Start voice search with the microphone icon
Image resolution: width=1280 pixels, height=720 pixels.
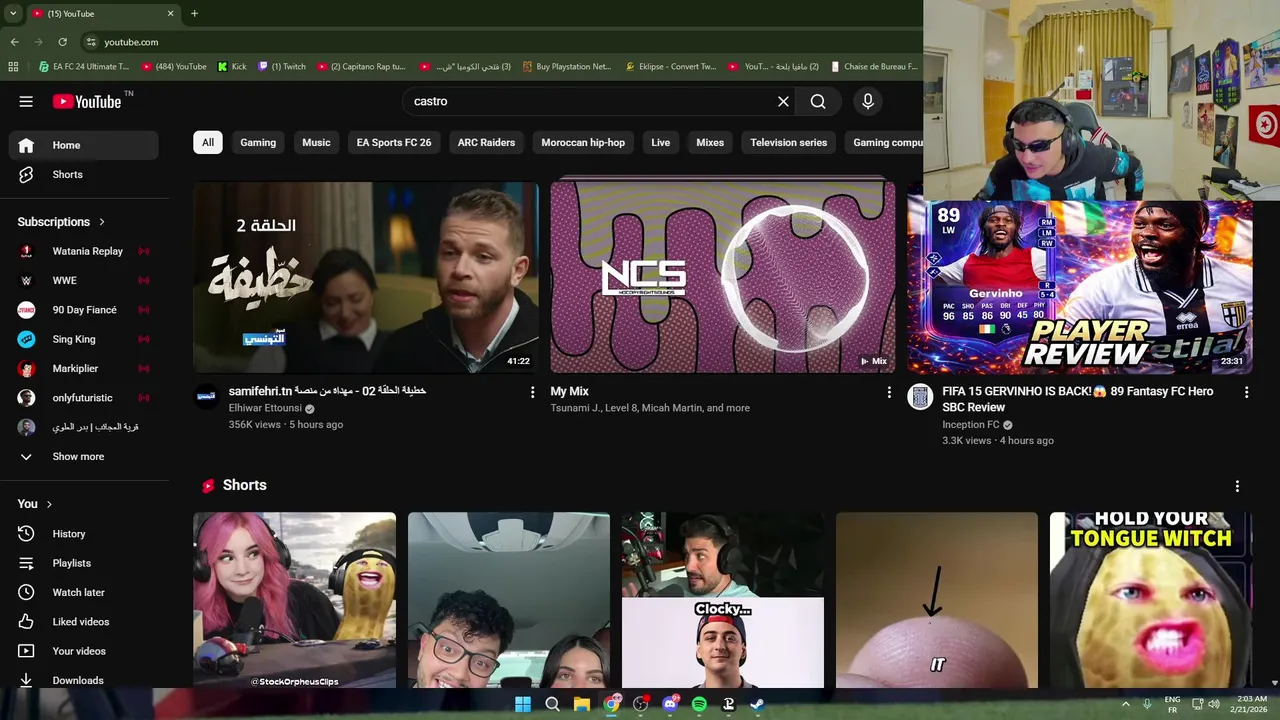pos(868,101)
